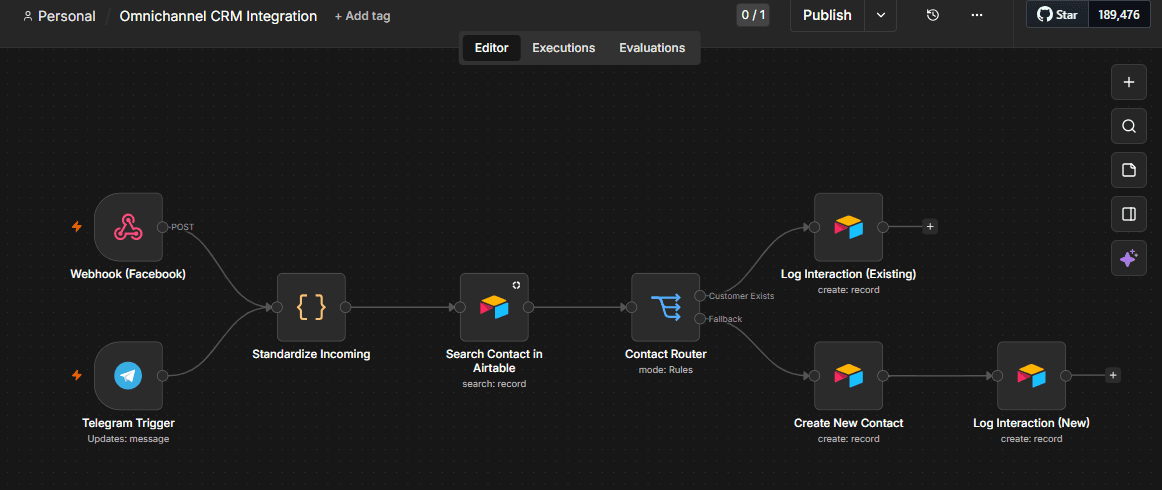This screenshot has height=490, width=1162.
Task: Click the Search Contact in Airtable label
Action: 494,361
